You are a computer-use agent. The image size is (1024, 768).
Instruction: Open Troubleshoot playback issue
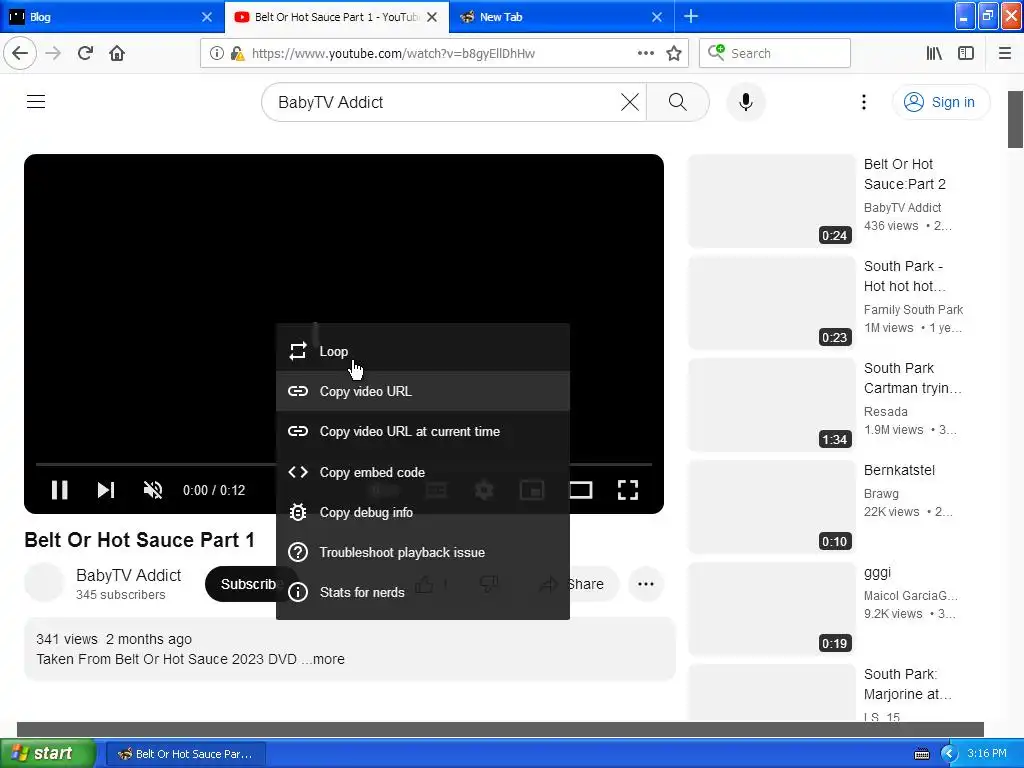pyautogui.click(x=423, y=552)
